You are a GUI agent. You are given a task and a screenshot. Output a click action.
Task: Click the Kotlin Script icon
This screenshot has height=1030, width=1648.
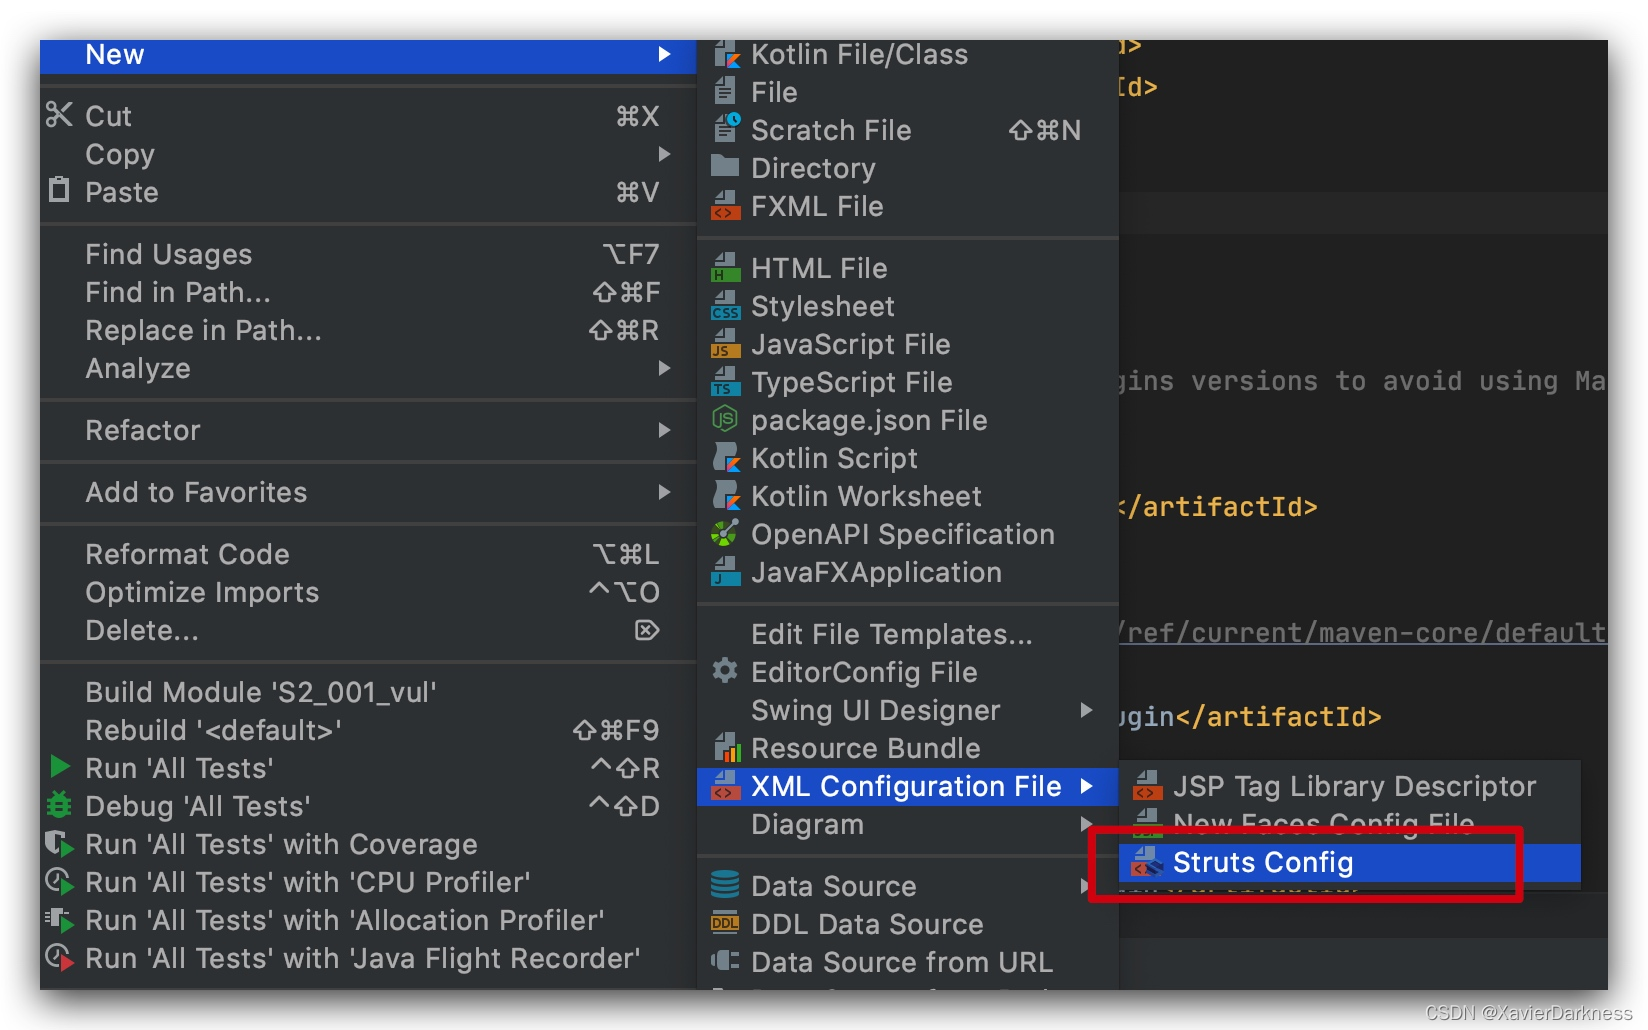(x=726, y=458)
